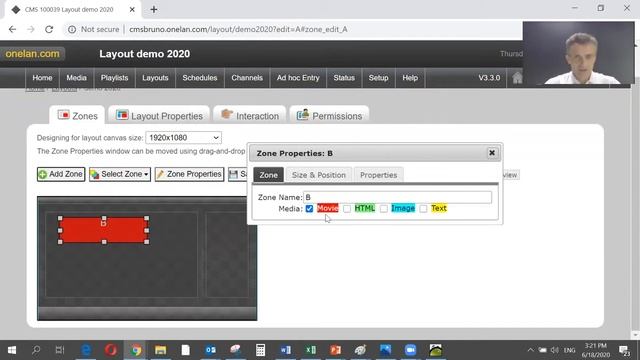Image resolution: width=640 pixels, height=360 pixels.
Task: Click the Add Zone button
Action: [61, 174]
